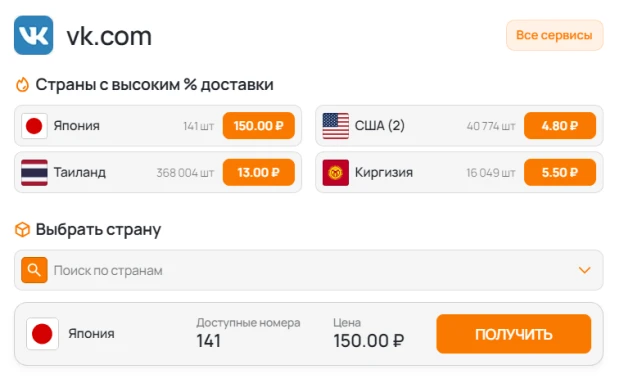Click the box icon beside Выбрать страну

[x=22, y=230]
